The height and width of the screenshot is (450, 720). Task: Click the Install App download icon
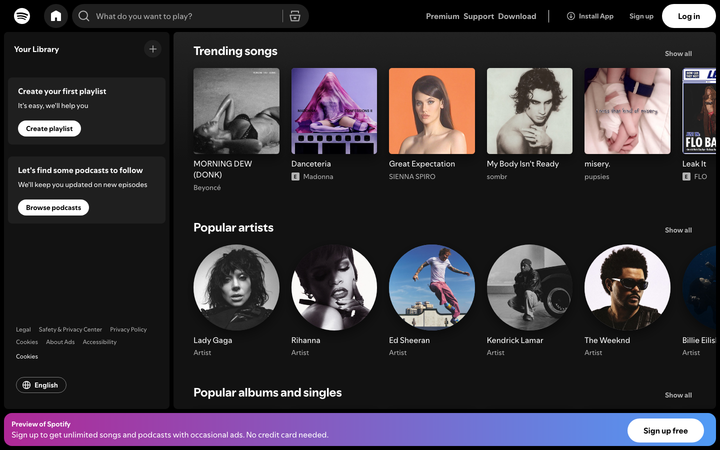pos(571,16)
